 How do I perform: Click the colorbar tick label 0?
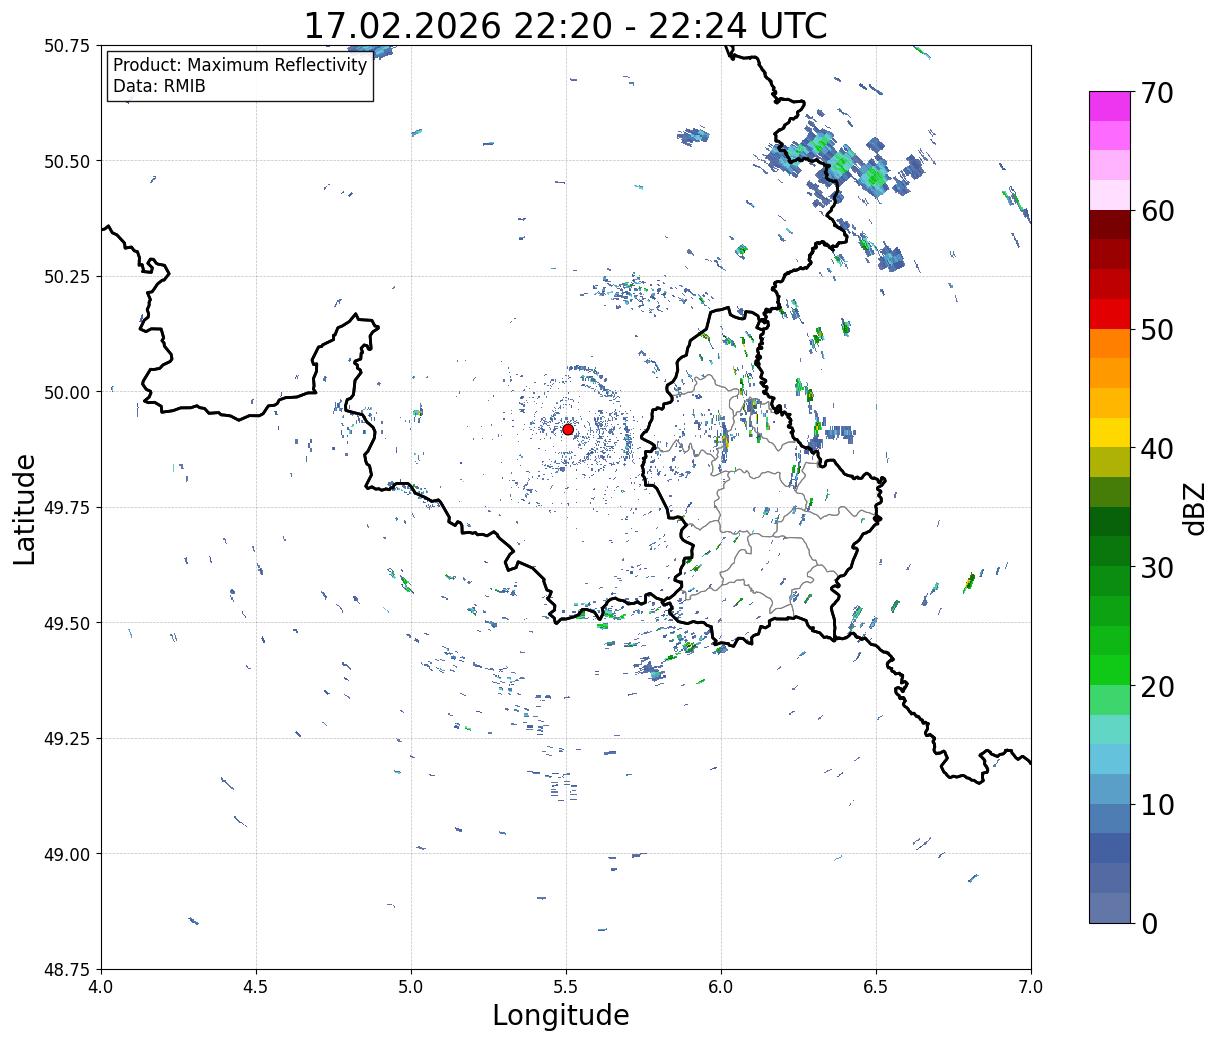pos(1149,924)
